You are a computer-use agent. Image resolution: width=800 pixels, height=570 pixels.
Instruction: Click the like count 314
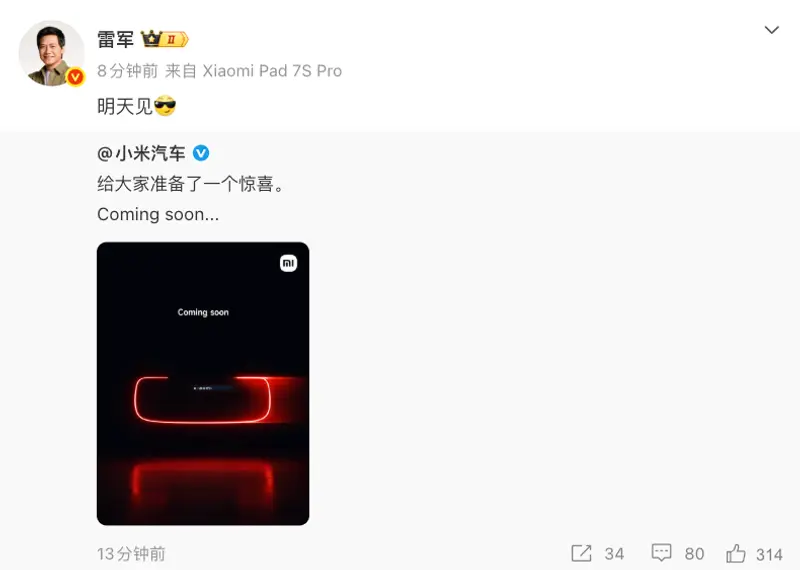(x=769, y=554)
